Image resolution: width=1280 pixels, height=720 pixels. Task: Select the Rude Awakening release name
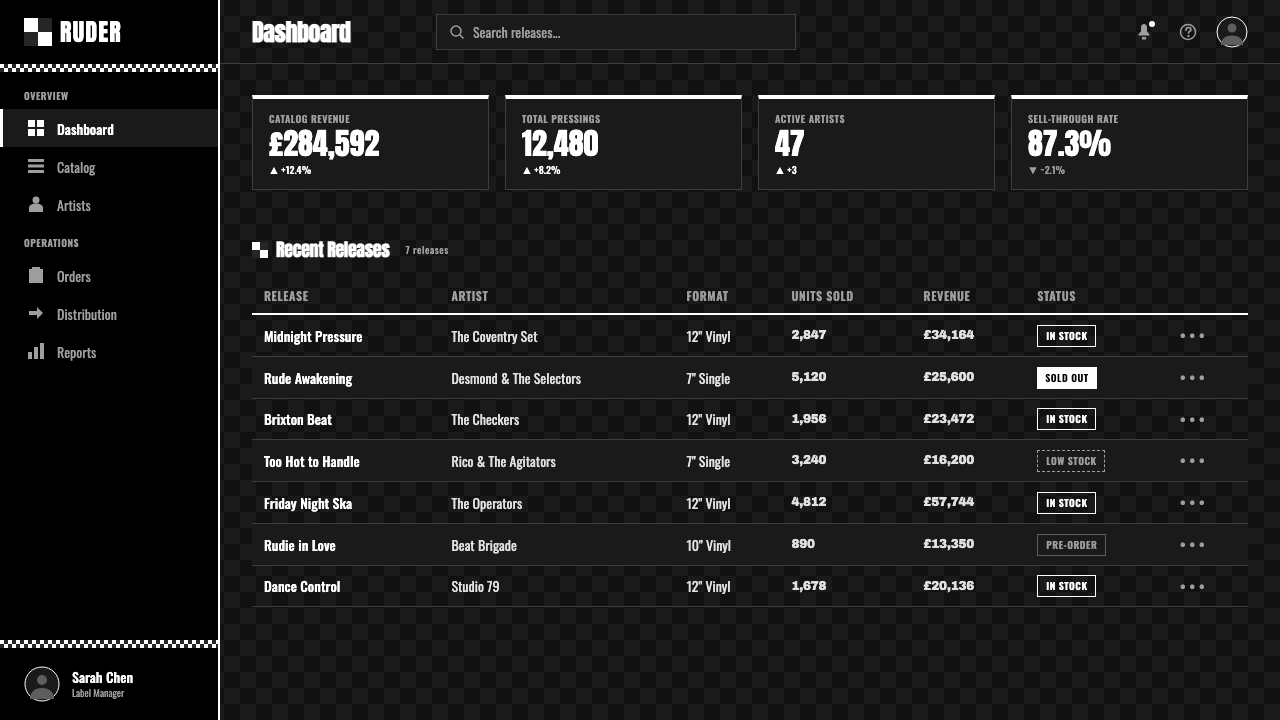[308, 379]
